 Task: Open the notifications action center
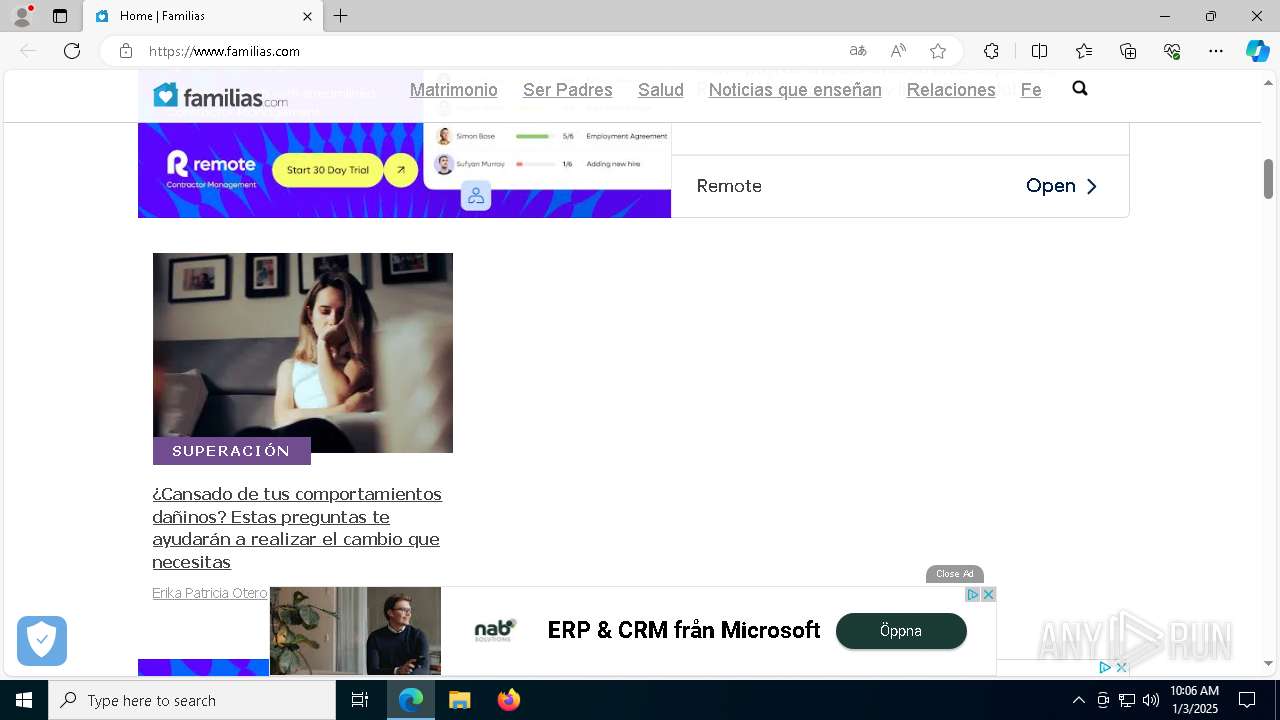click(x=1247, y=700)
